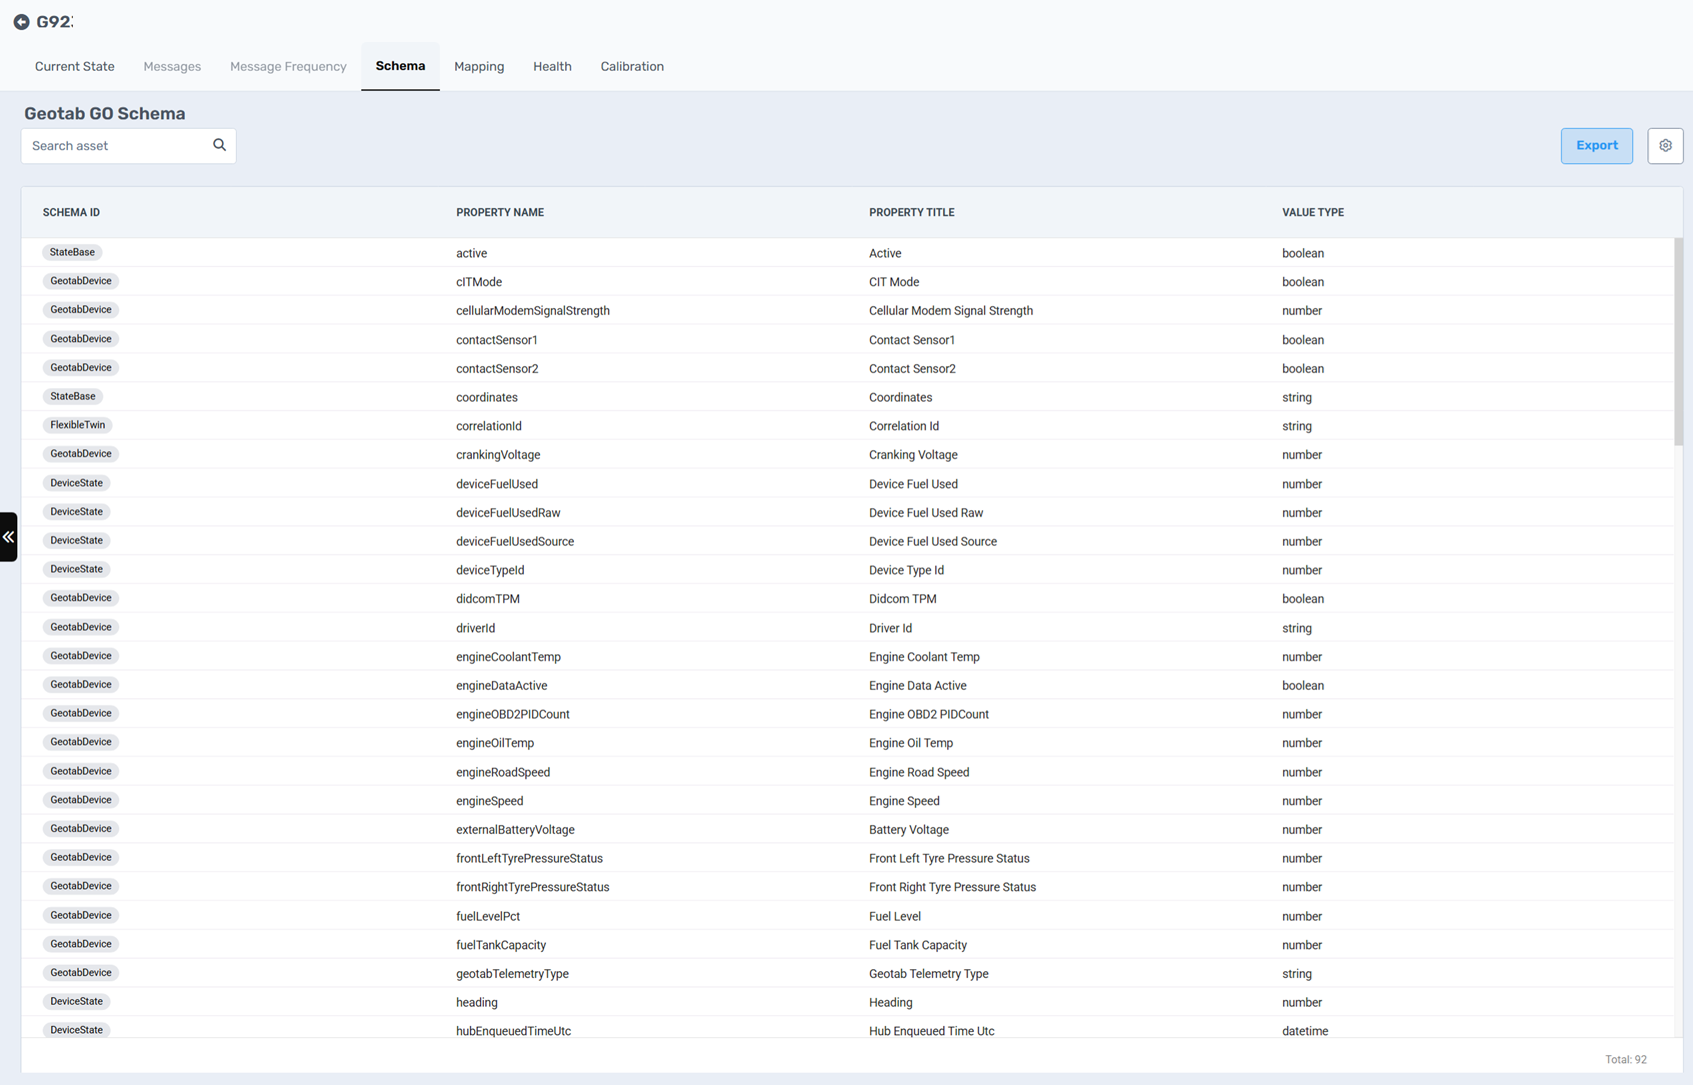Click the deviceTypeId property name
This screenshot has height=1085, width=1693.
coord(490,570)
